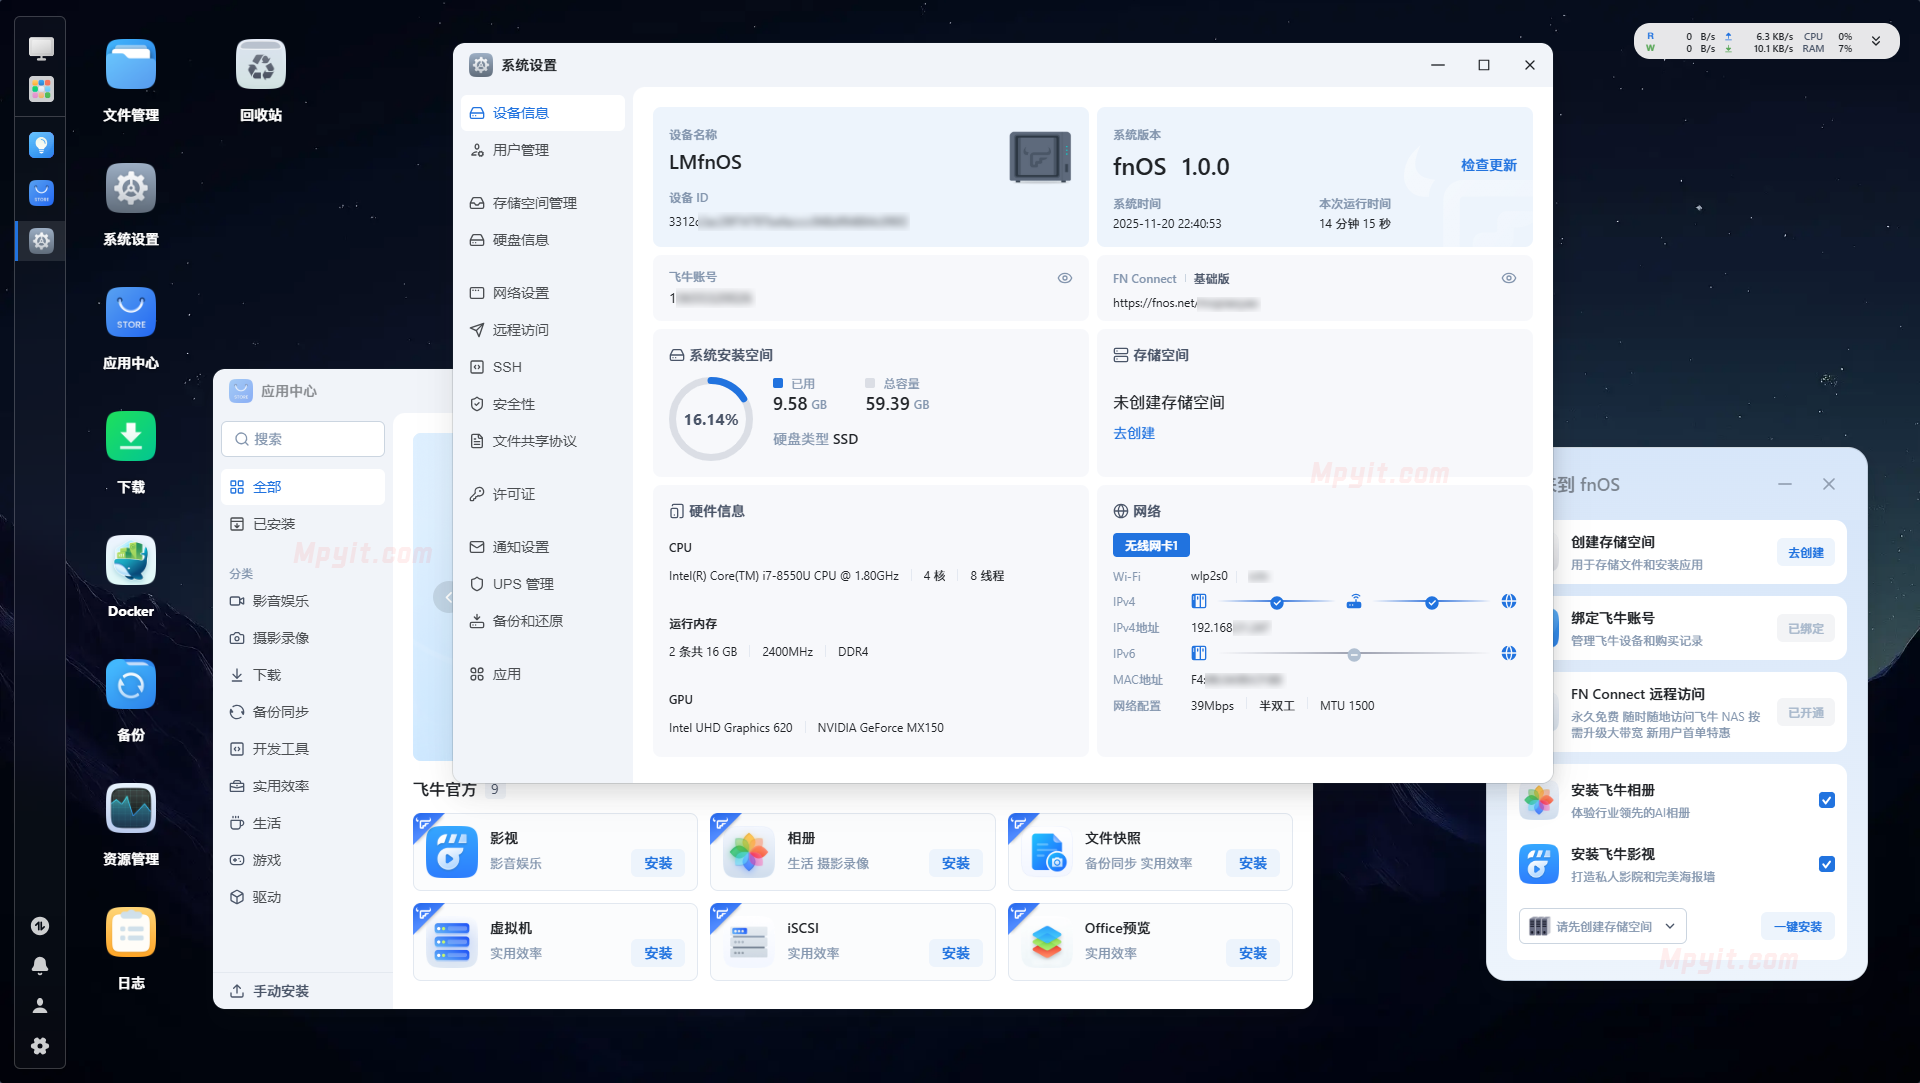
Task: Expand the system monitor widget chevron
Action: pos(1876,41)
